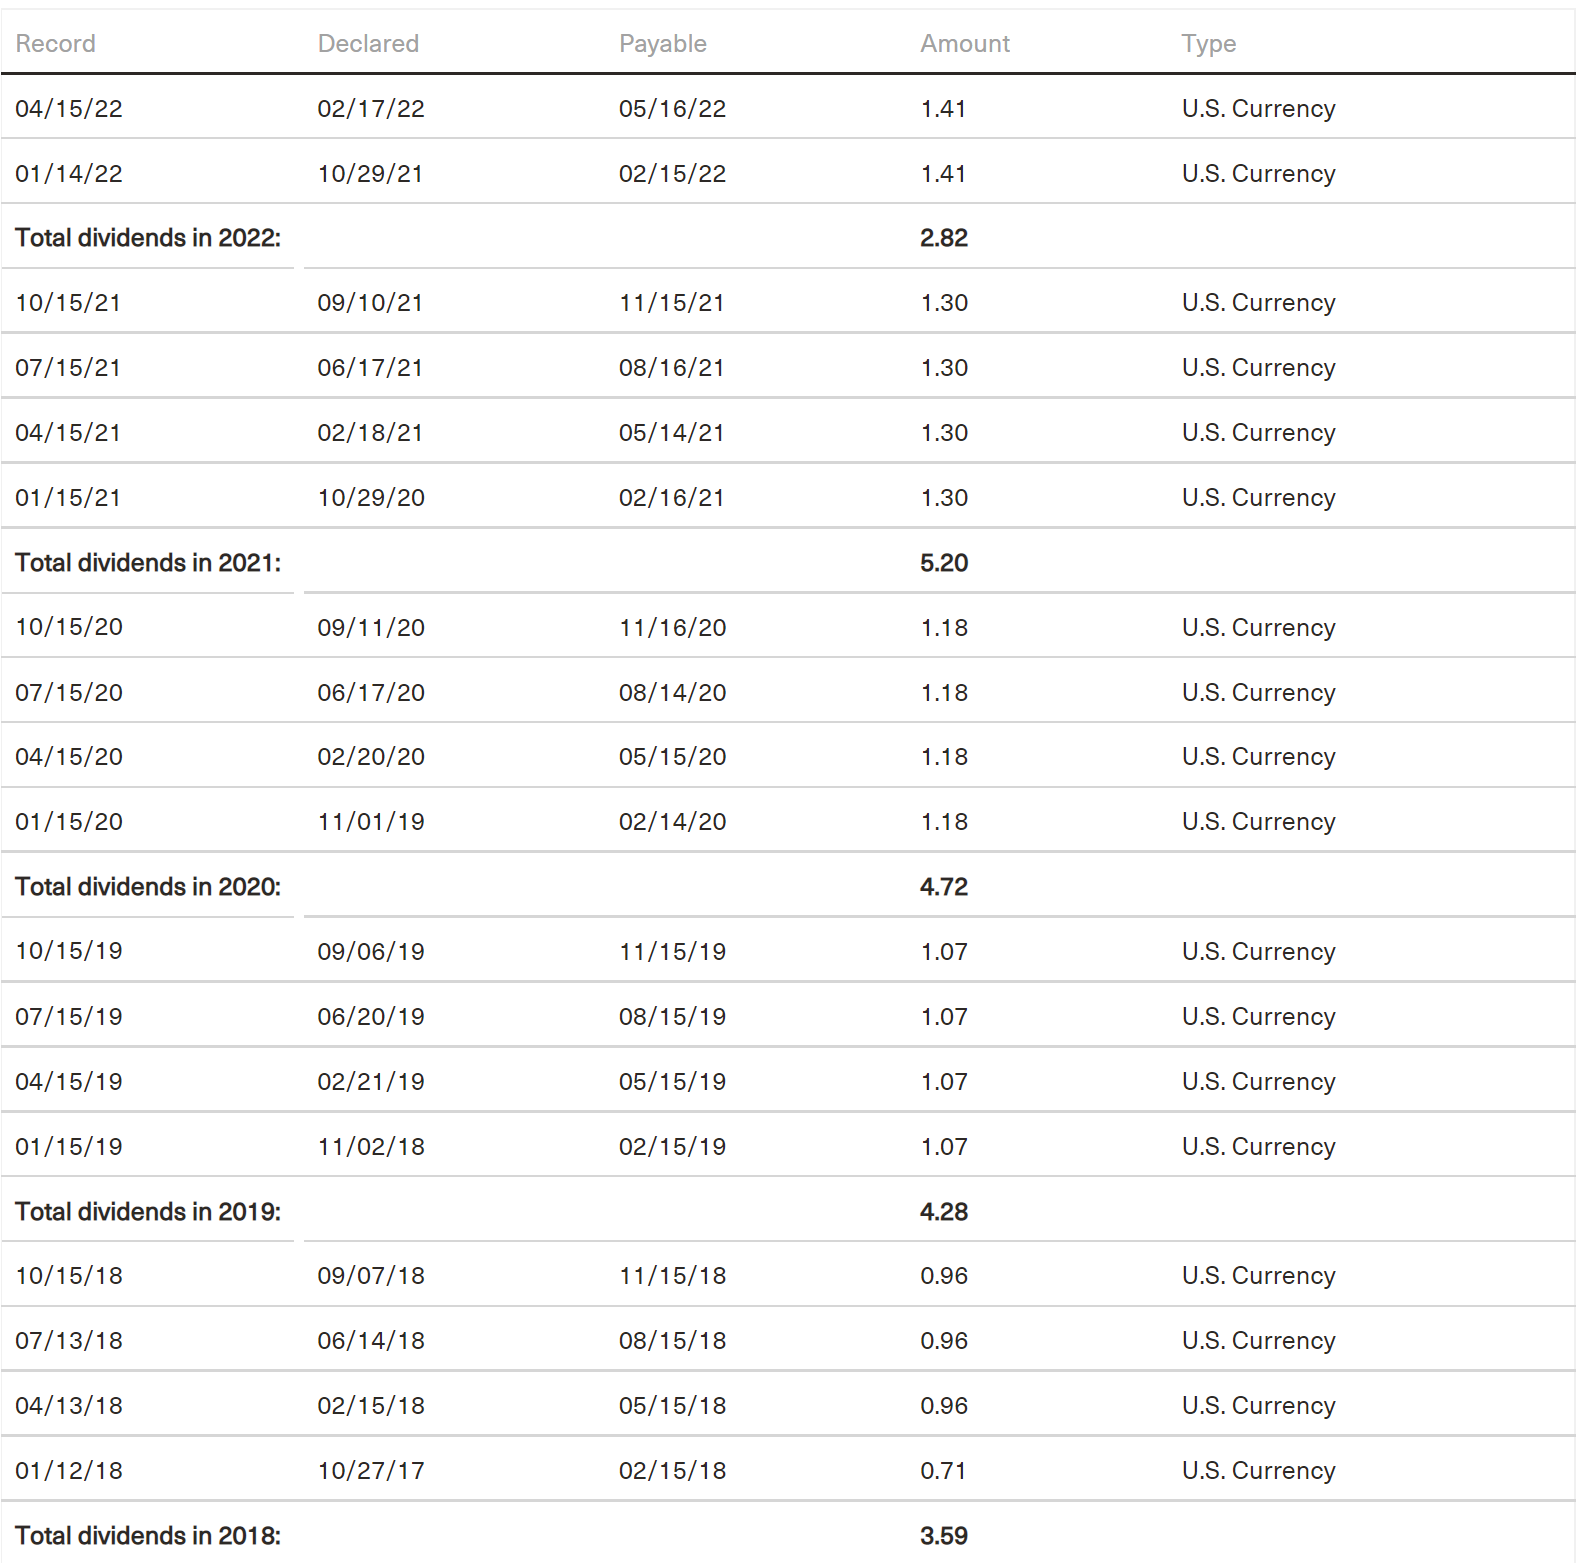Screen dimensions: 1578x1563
Task: Select declared date 09/11/20
Action: pos(371,628)
